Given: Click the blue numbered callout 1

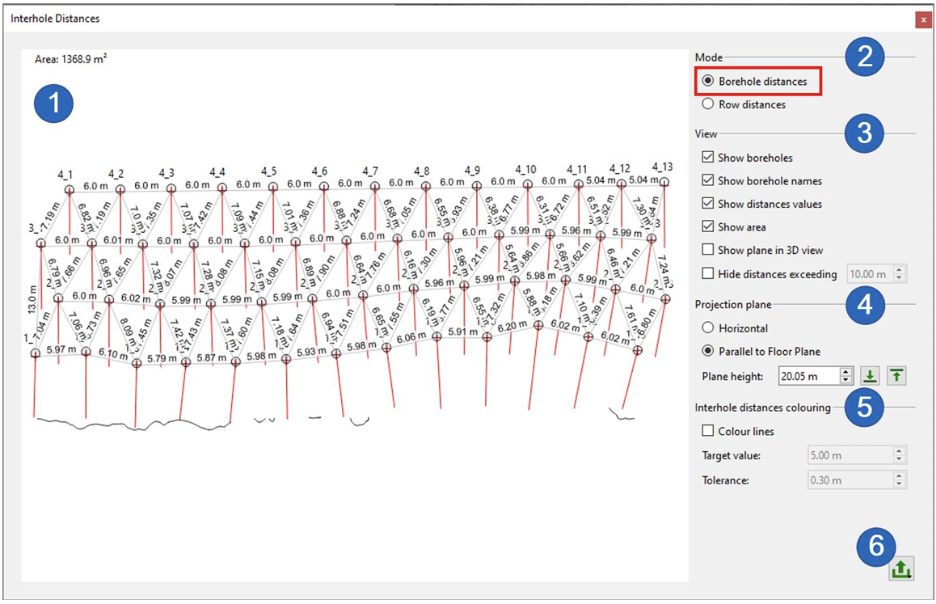Looking at the screenshot, I should click(x=54, y=103).
